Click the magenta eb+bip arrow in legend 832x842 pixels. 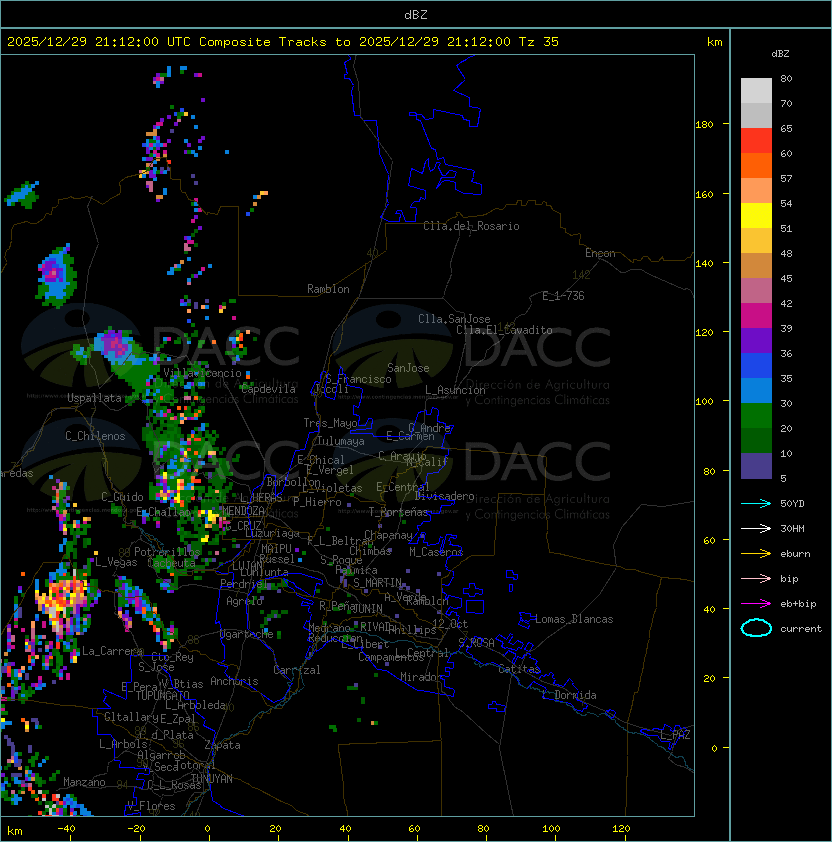point(756,604)
